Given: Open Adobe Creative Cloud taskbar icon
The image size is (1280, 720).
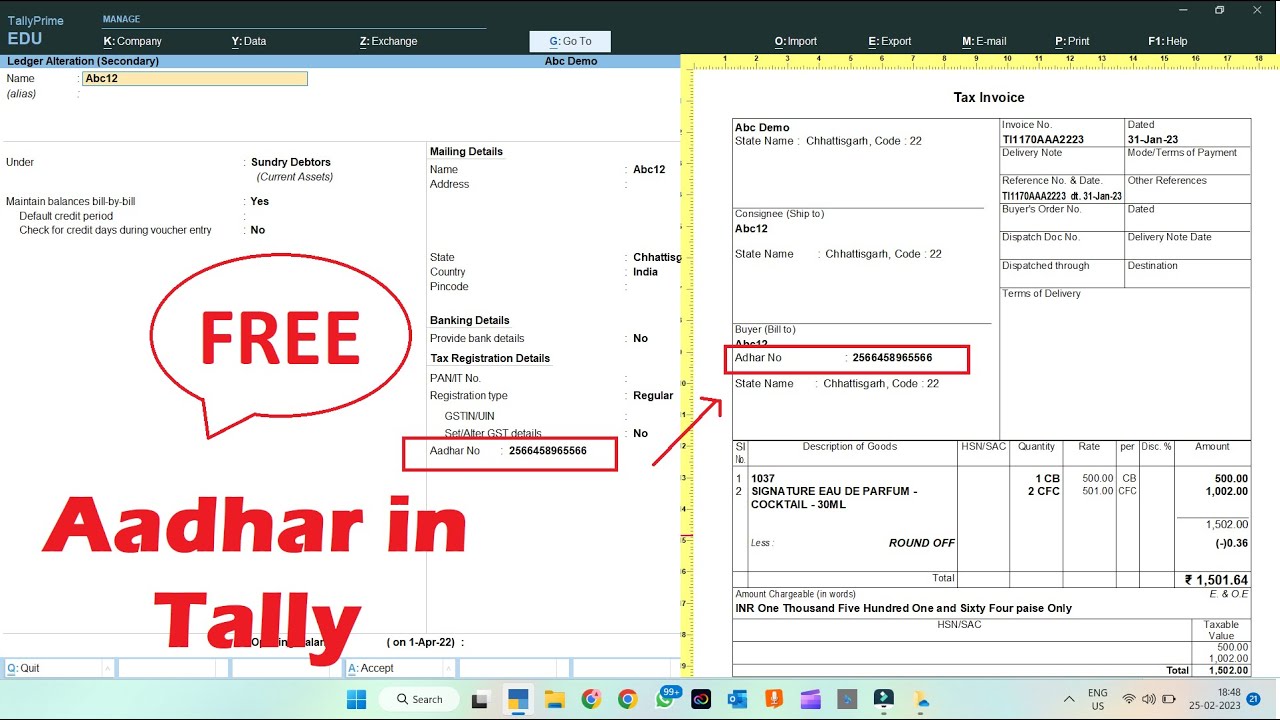Looking at the screenshot, I should pos(701,699).
